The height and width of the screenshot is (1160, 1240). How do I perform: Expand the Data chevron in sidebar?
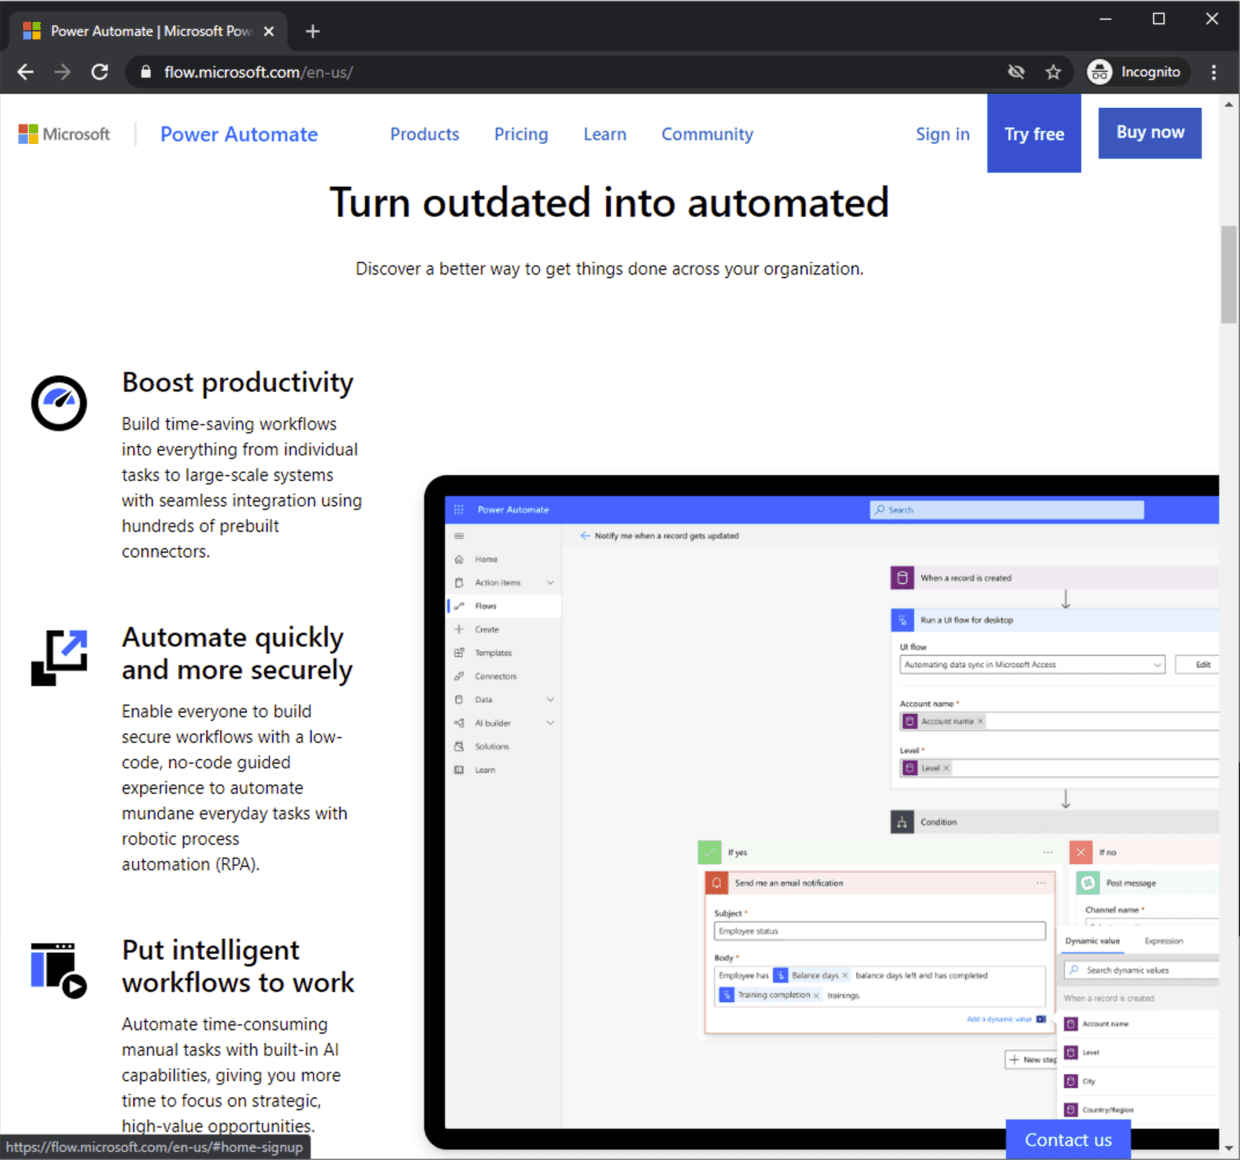[550, 700]
